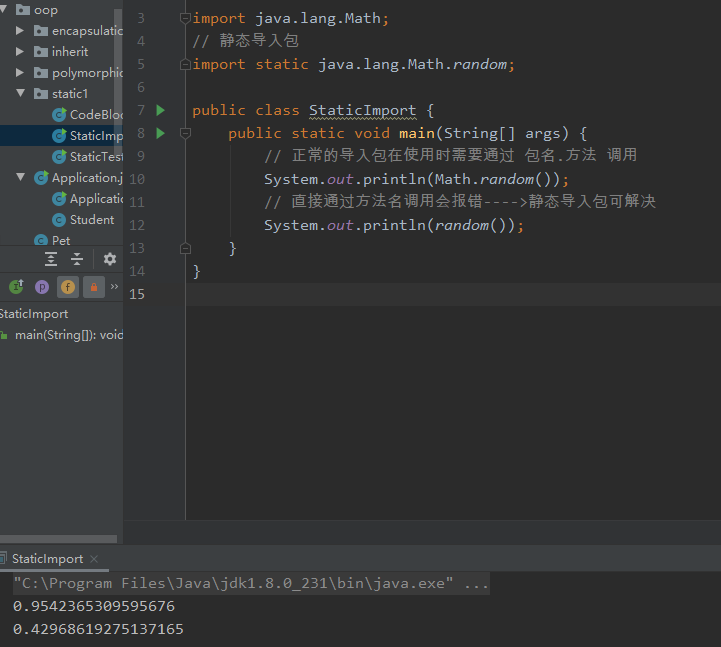The width and height of the screenshot is (721, 647).
Task: Open Structure panel settings gear
Action: 109,259
